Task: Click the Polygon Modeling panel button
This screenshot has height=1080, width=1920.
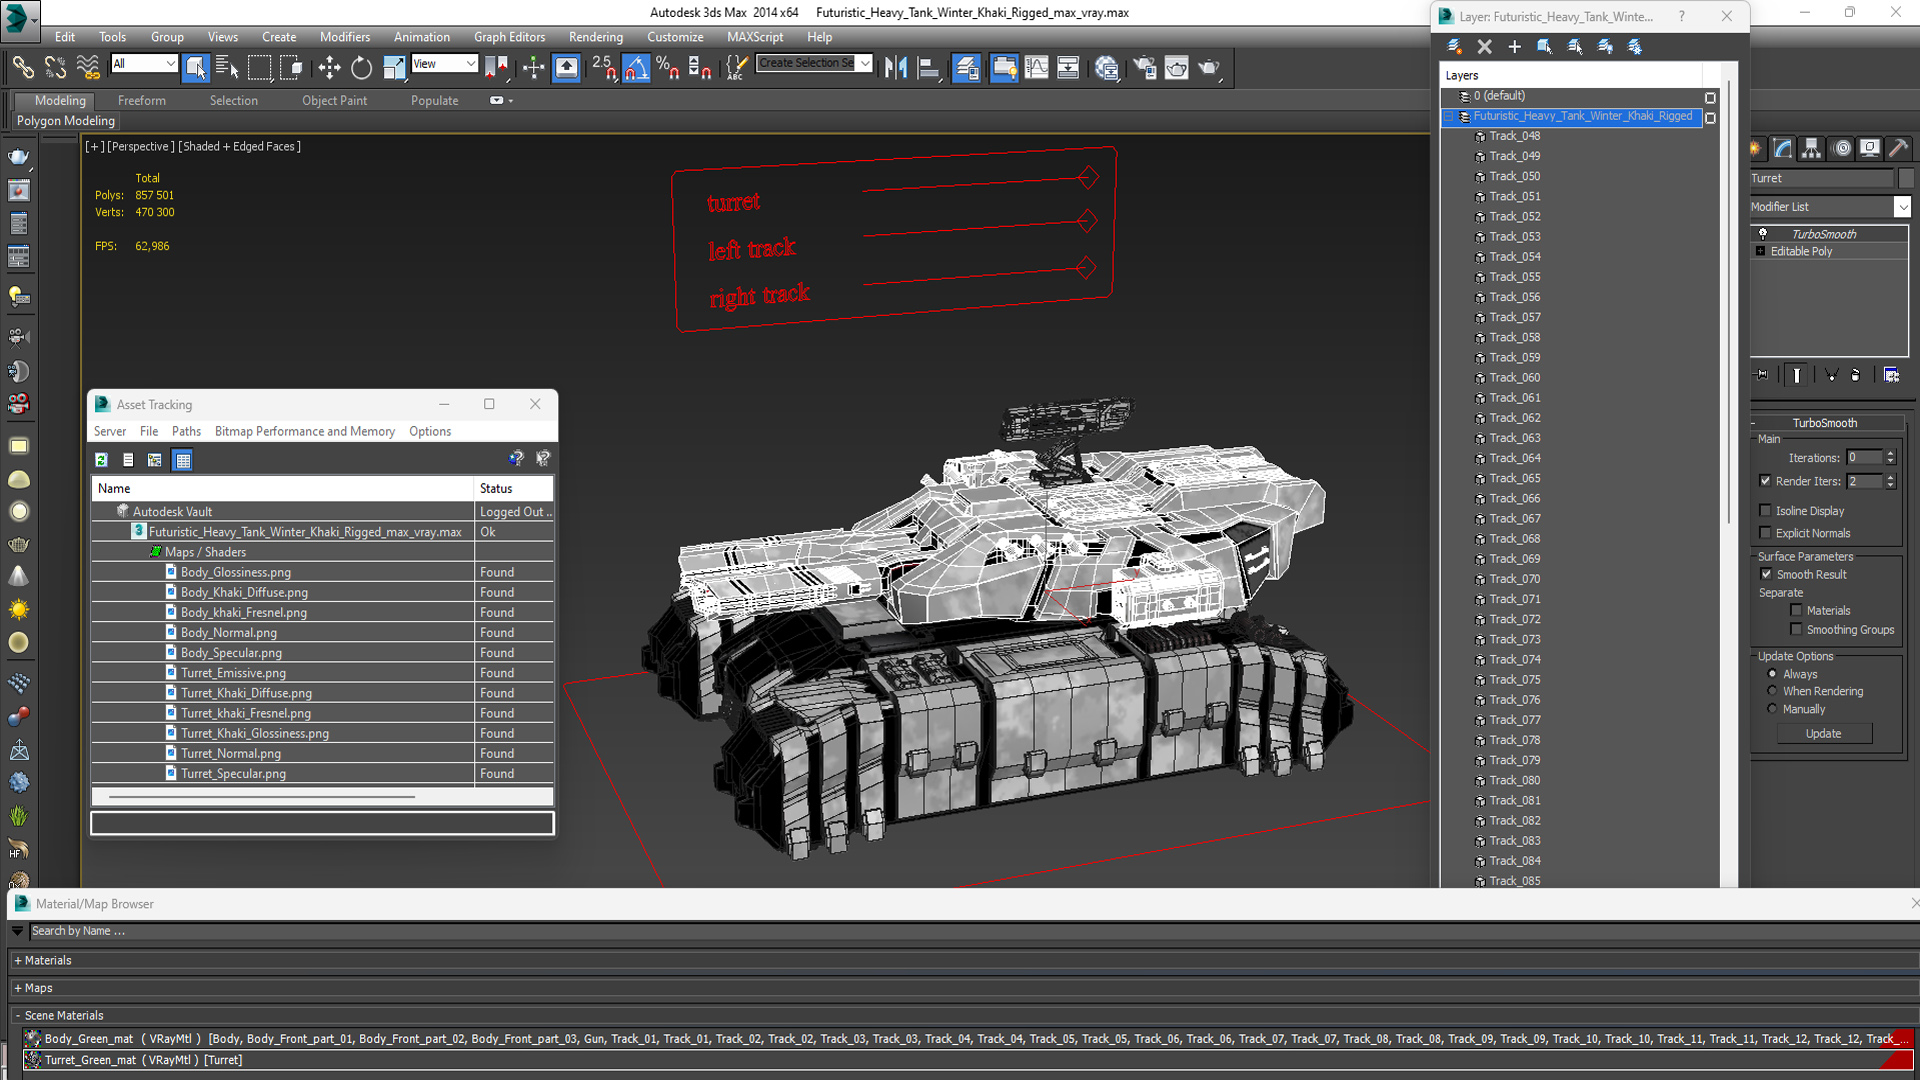Action: click(66, 121)
